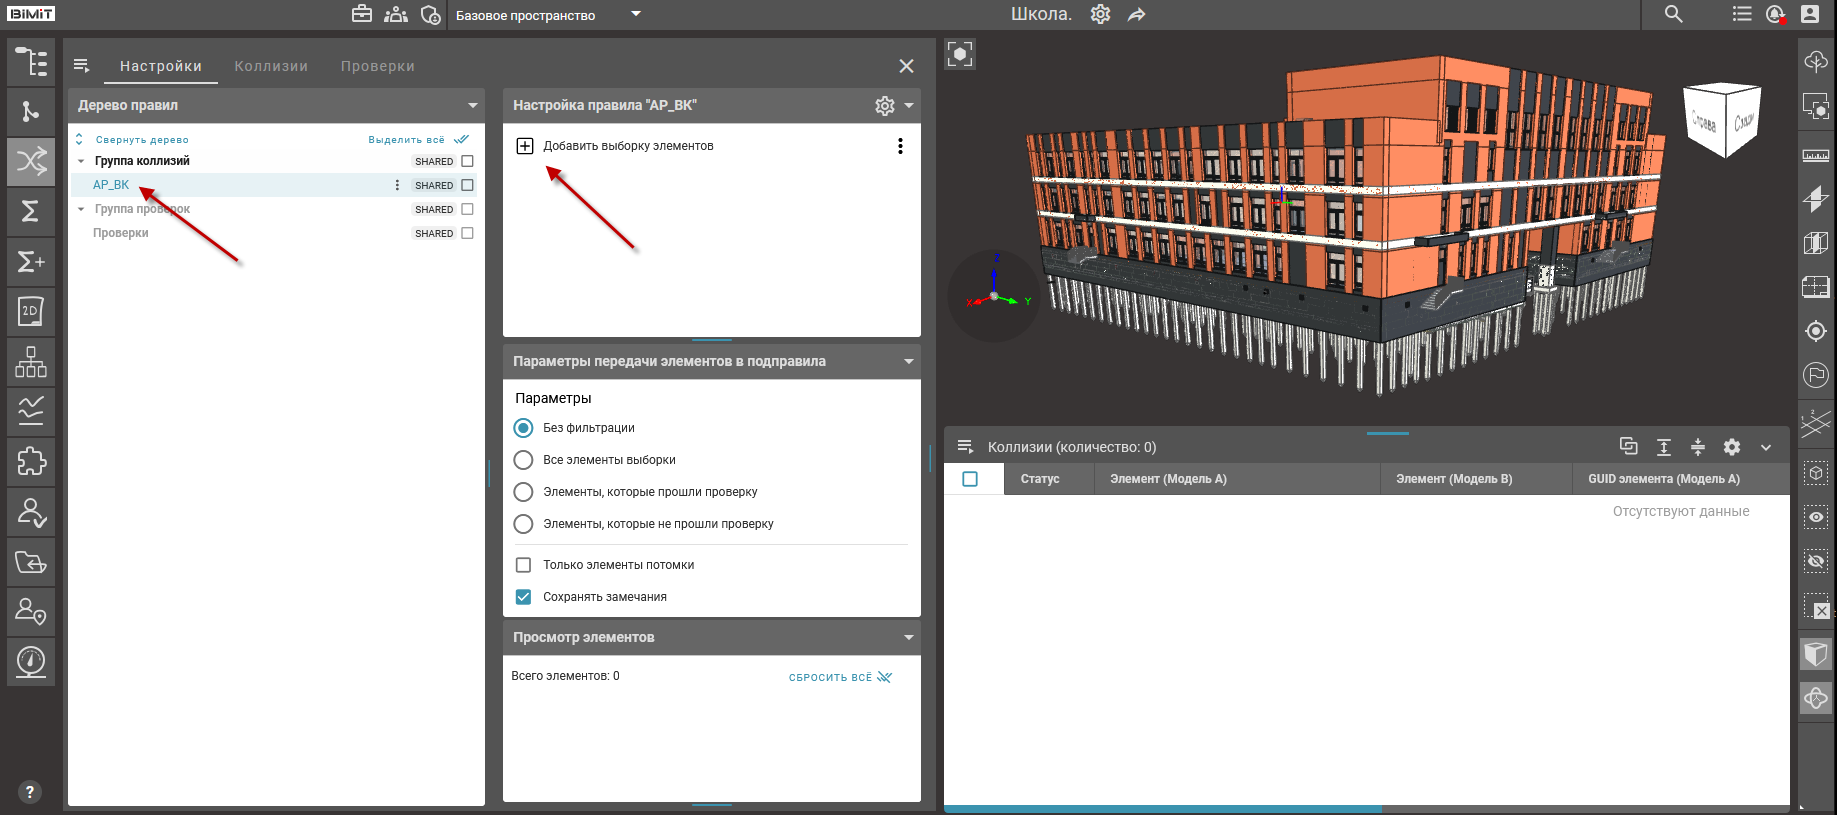Image resolution: width=1837 pixels, height=815 pixels.
Task: Open the collisions table settings gear
Action: click(1732, 447)
